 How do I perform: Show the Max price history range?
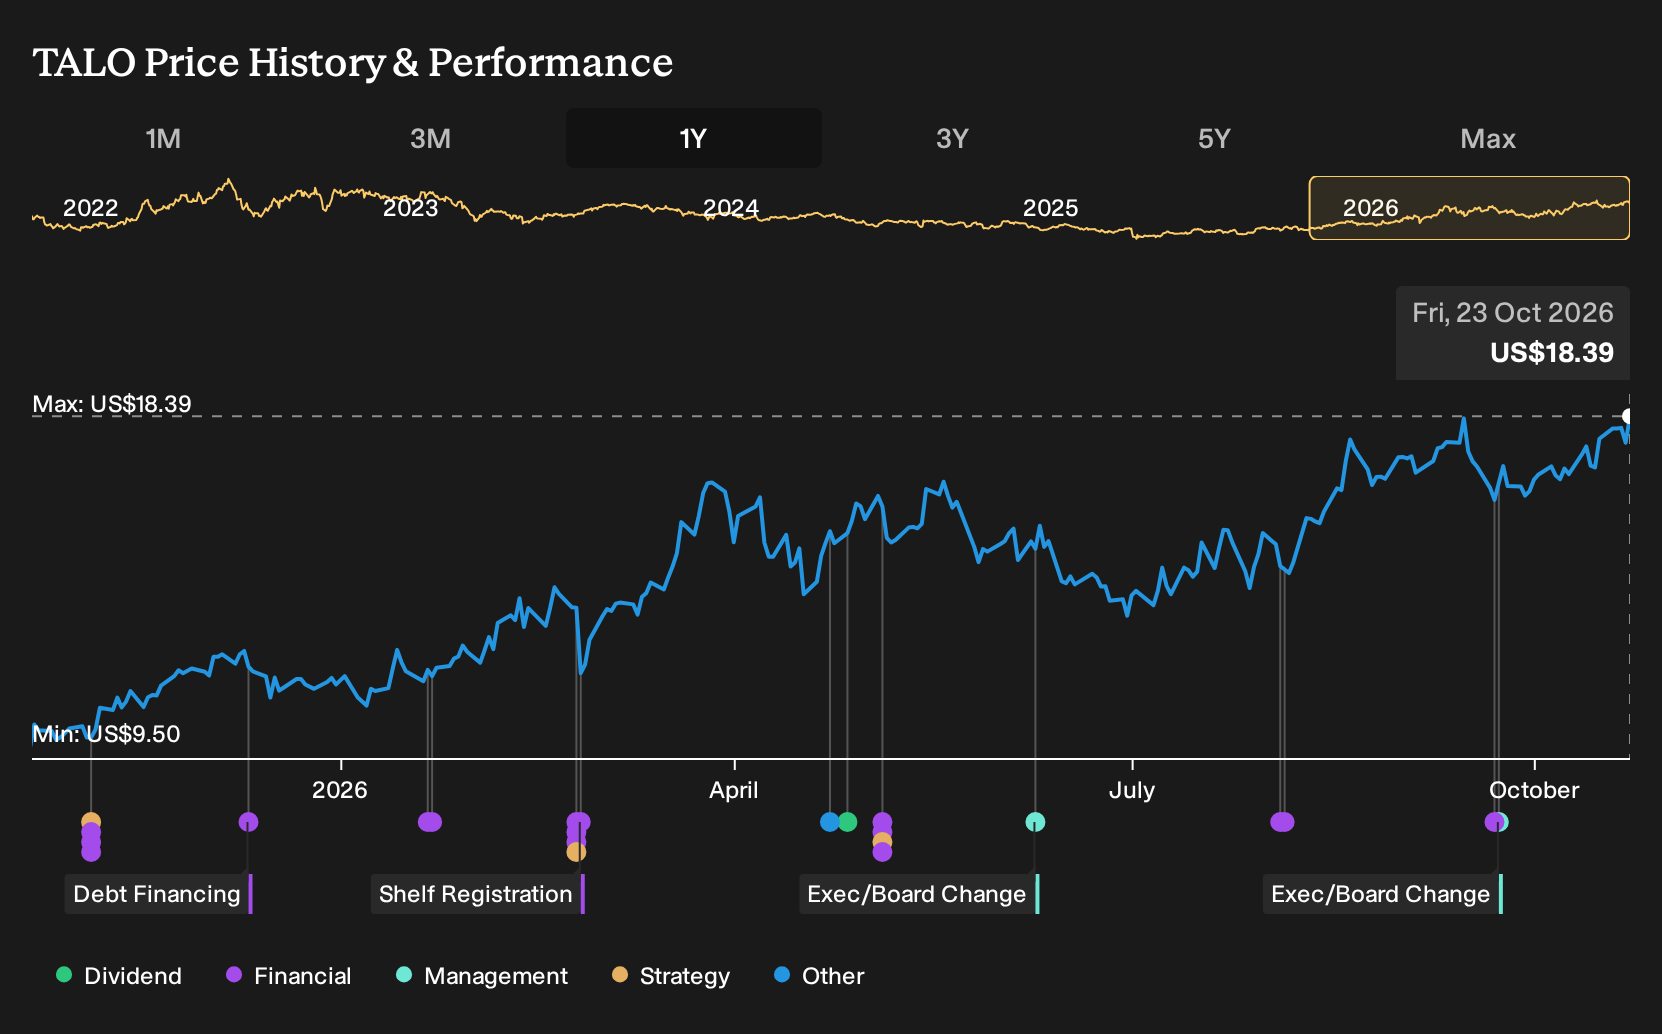(x=1488, y=138)
